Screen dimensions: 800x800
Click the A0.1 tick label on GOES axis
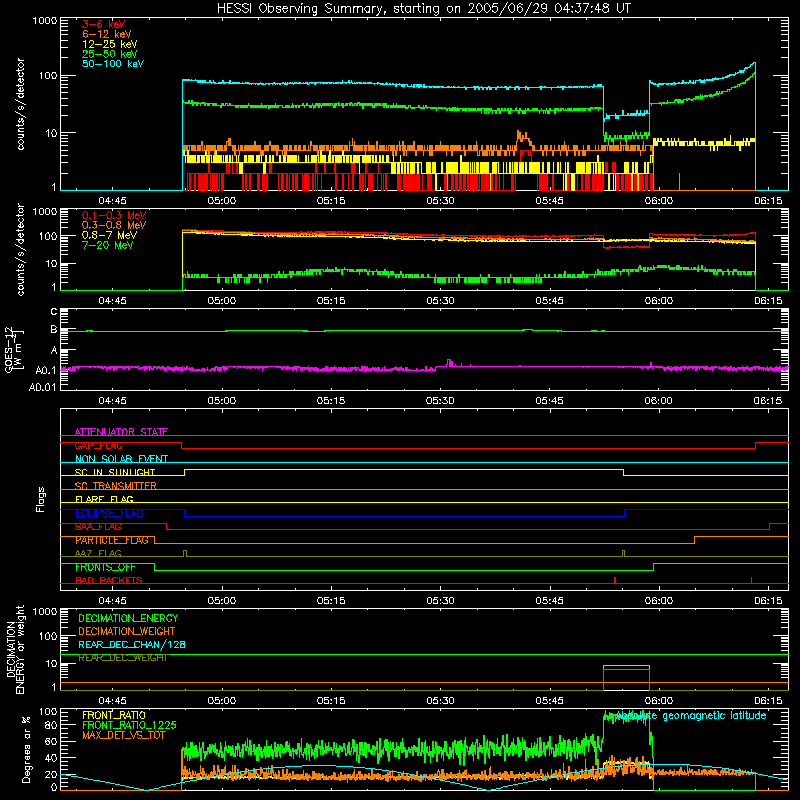pyautogui.click(x=46, y=370)
